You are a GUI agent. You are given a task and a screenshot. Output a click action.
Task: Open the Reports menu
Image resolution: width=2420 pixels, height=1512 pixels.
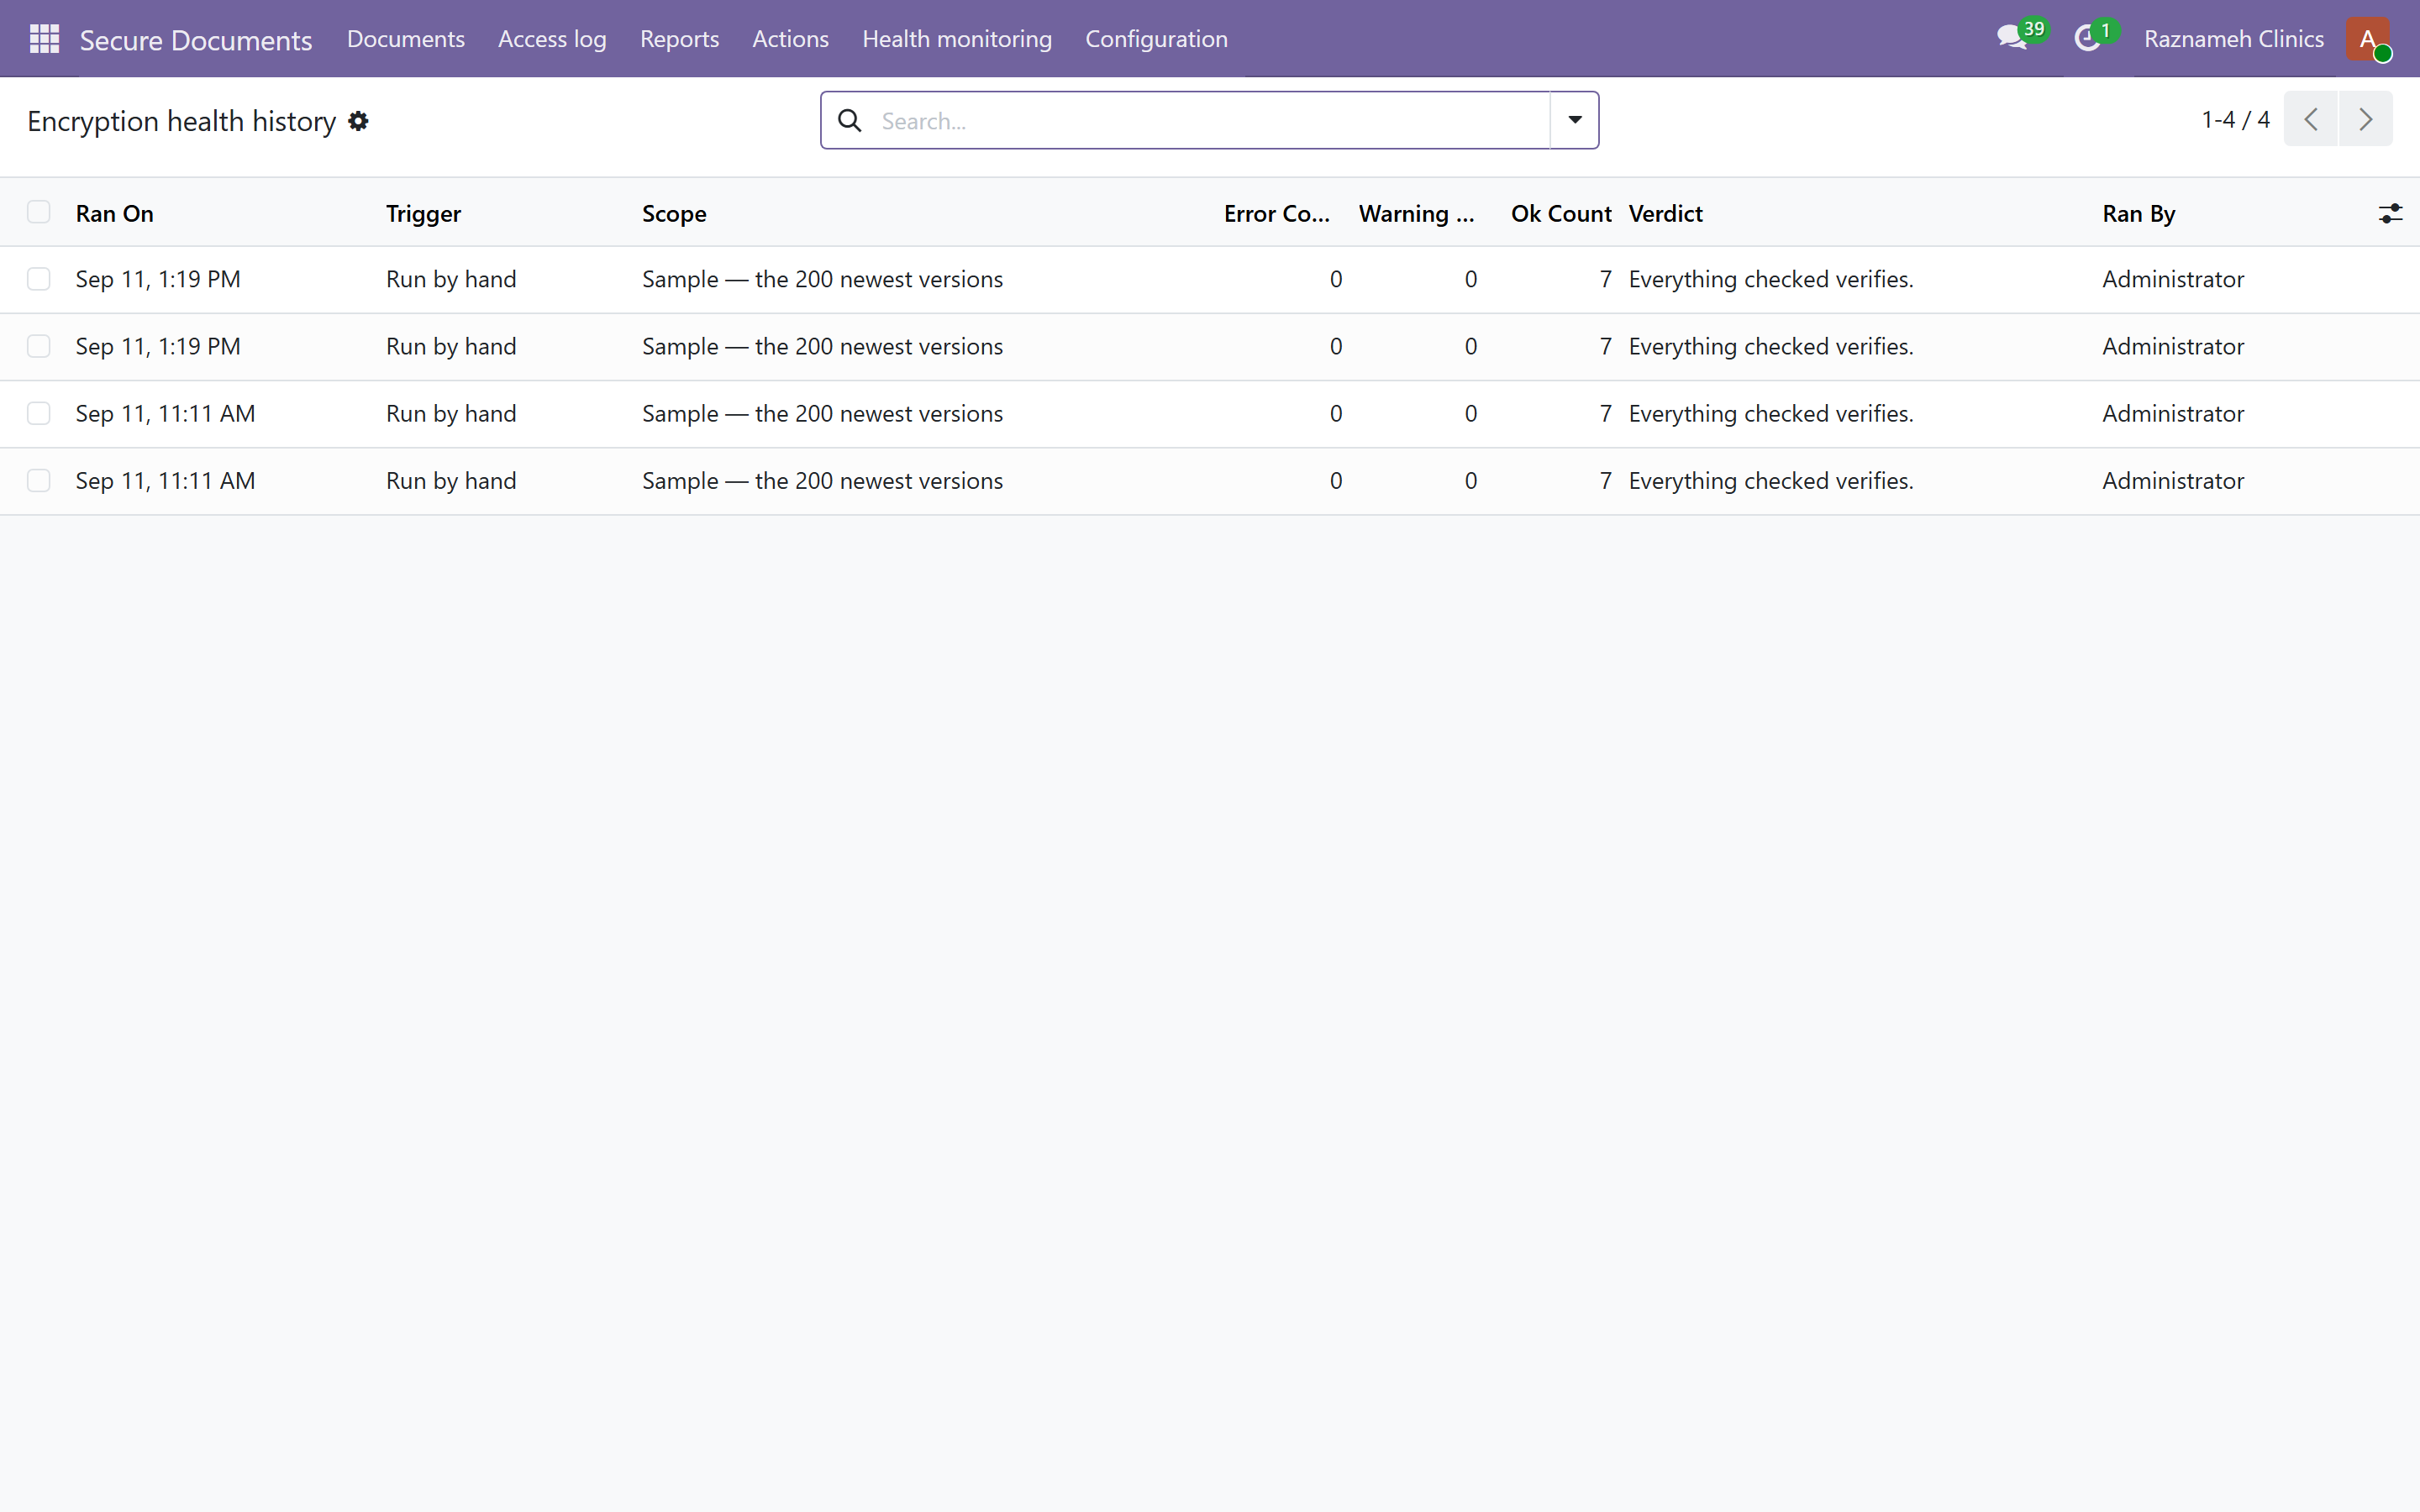[679, 39]
